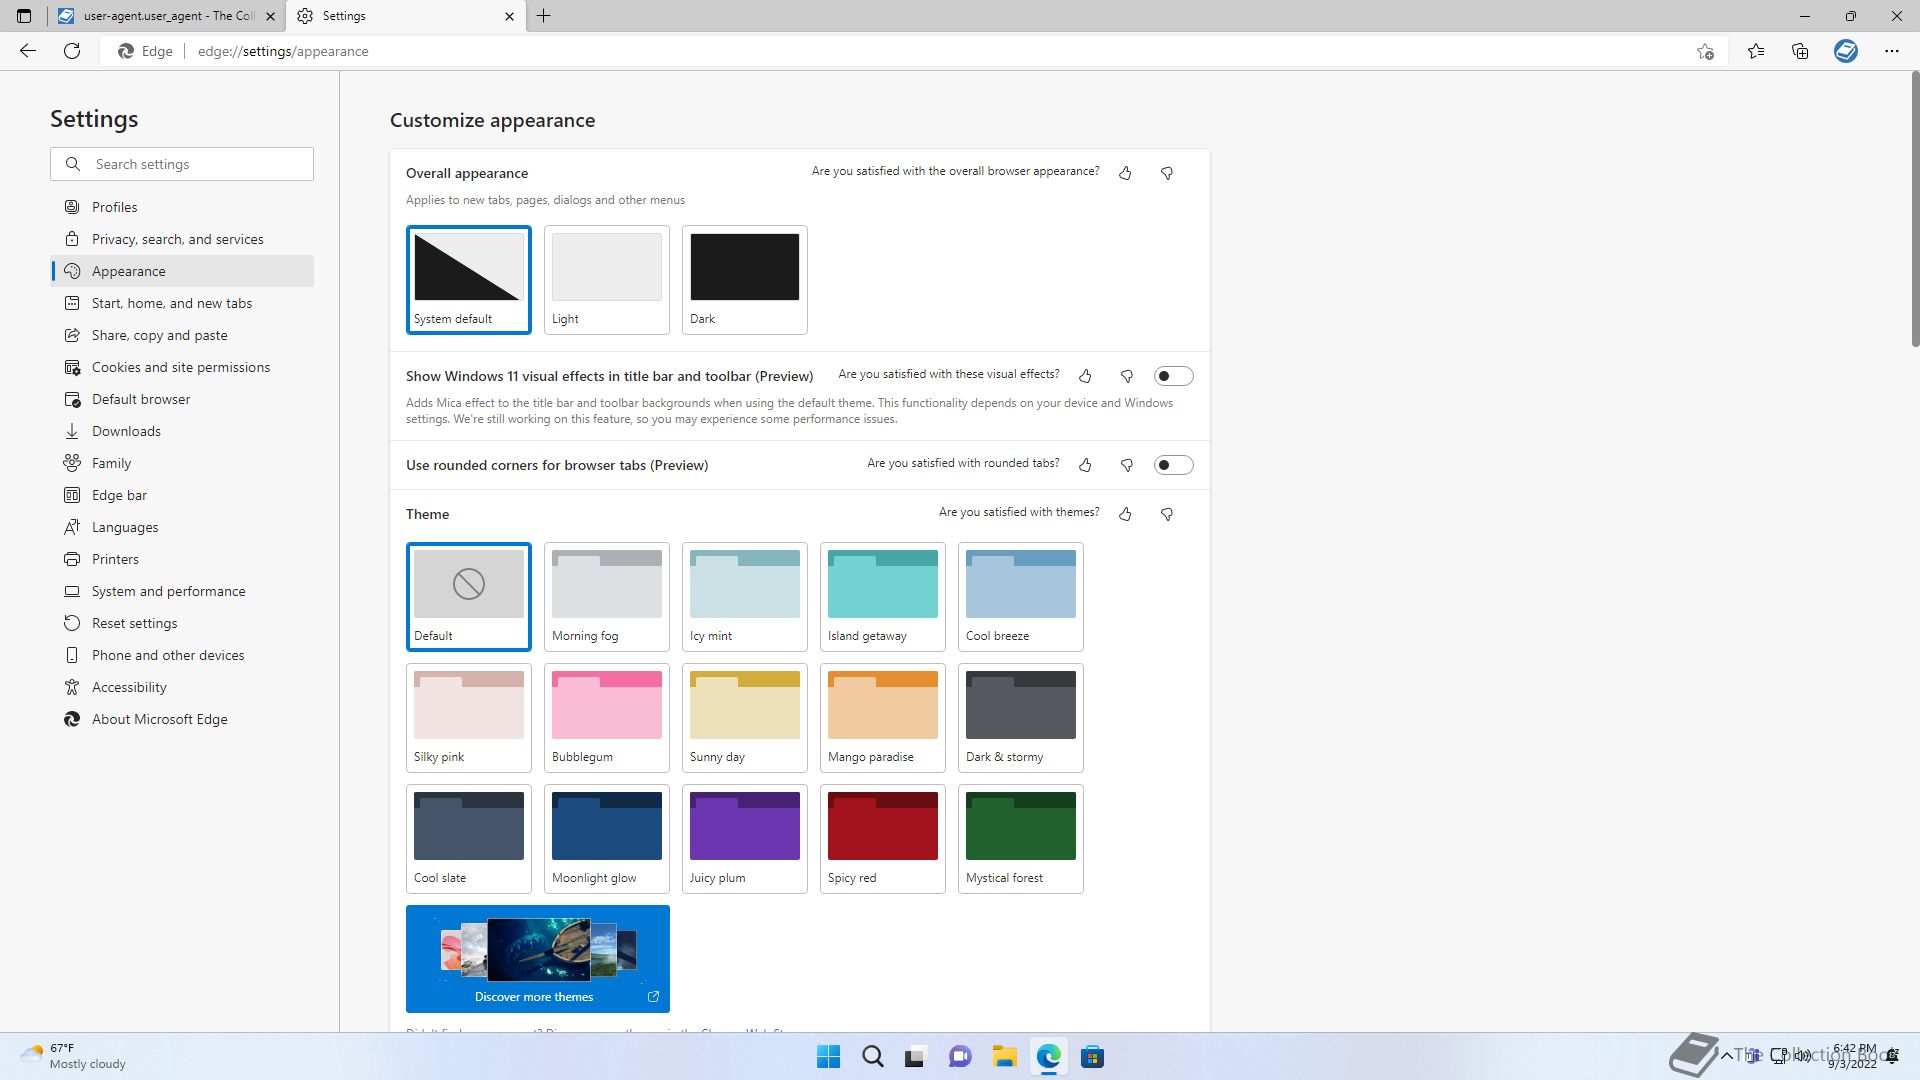Open Cookies and site permissions section
Image resolution: width=1920 pixels, height=1080 pixels.
pyautogui.click(x=182, y=367)
